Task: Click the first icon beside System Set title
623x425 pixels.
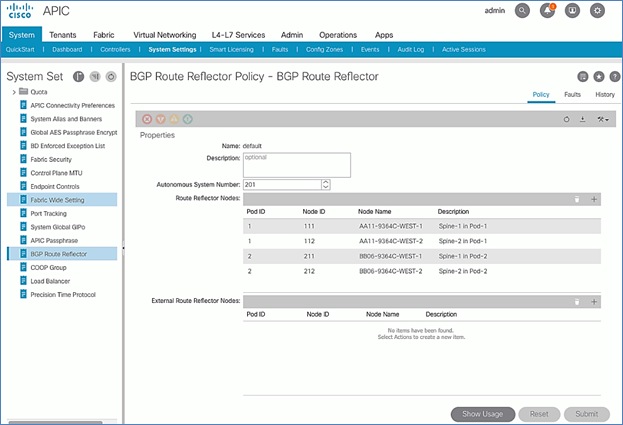Action: (79, 76)
